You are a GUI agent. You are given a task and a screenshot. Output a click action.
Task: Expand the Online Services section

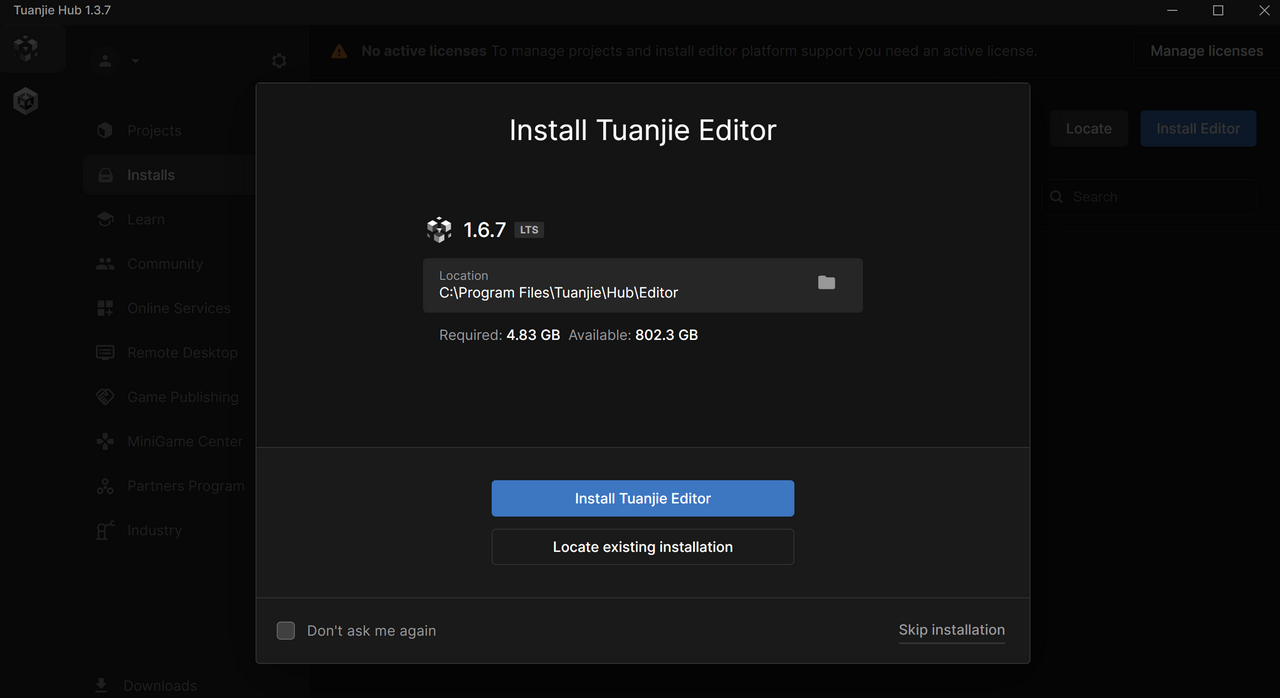178,307
